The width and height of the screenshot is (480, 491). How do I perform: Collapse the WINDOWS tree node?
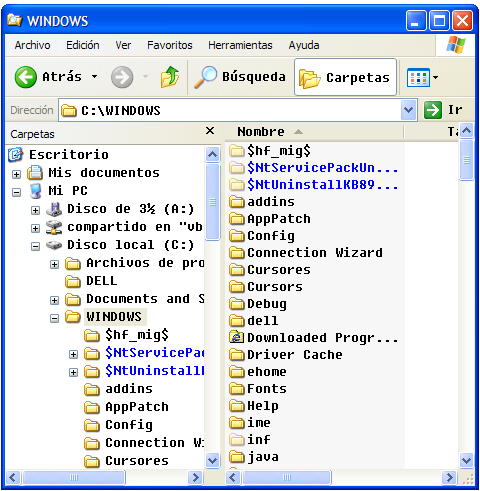coord(54,318)
